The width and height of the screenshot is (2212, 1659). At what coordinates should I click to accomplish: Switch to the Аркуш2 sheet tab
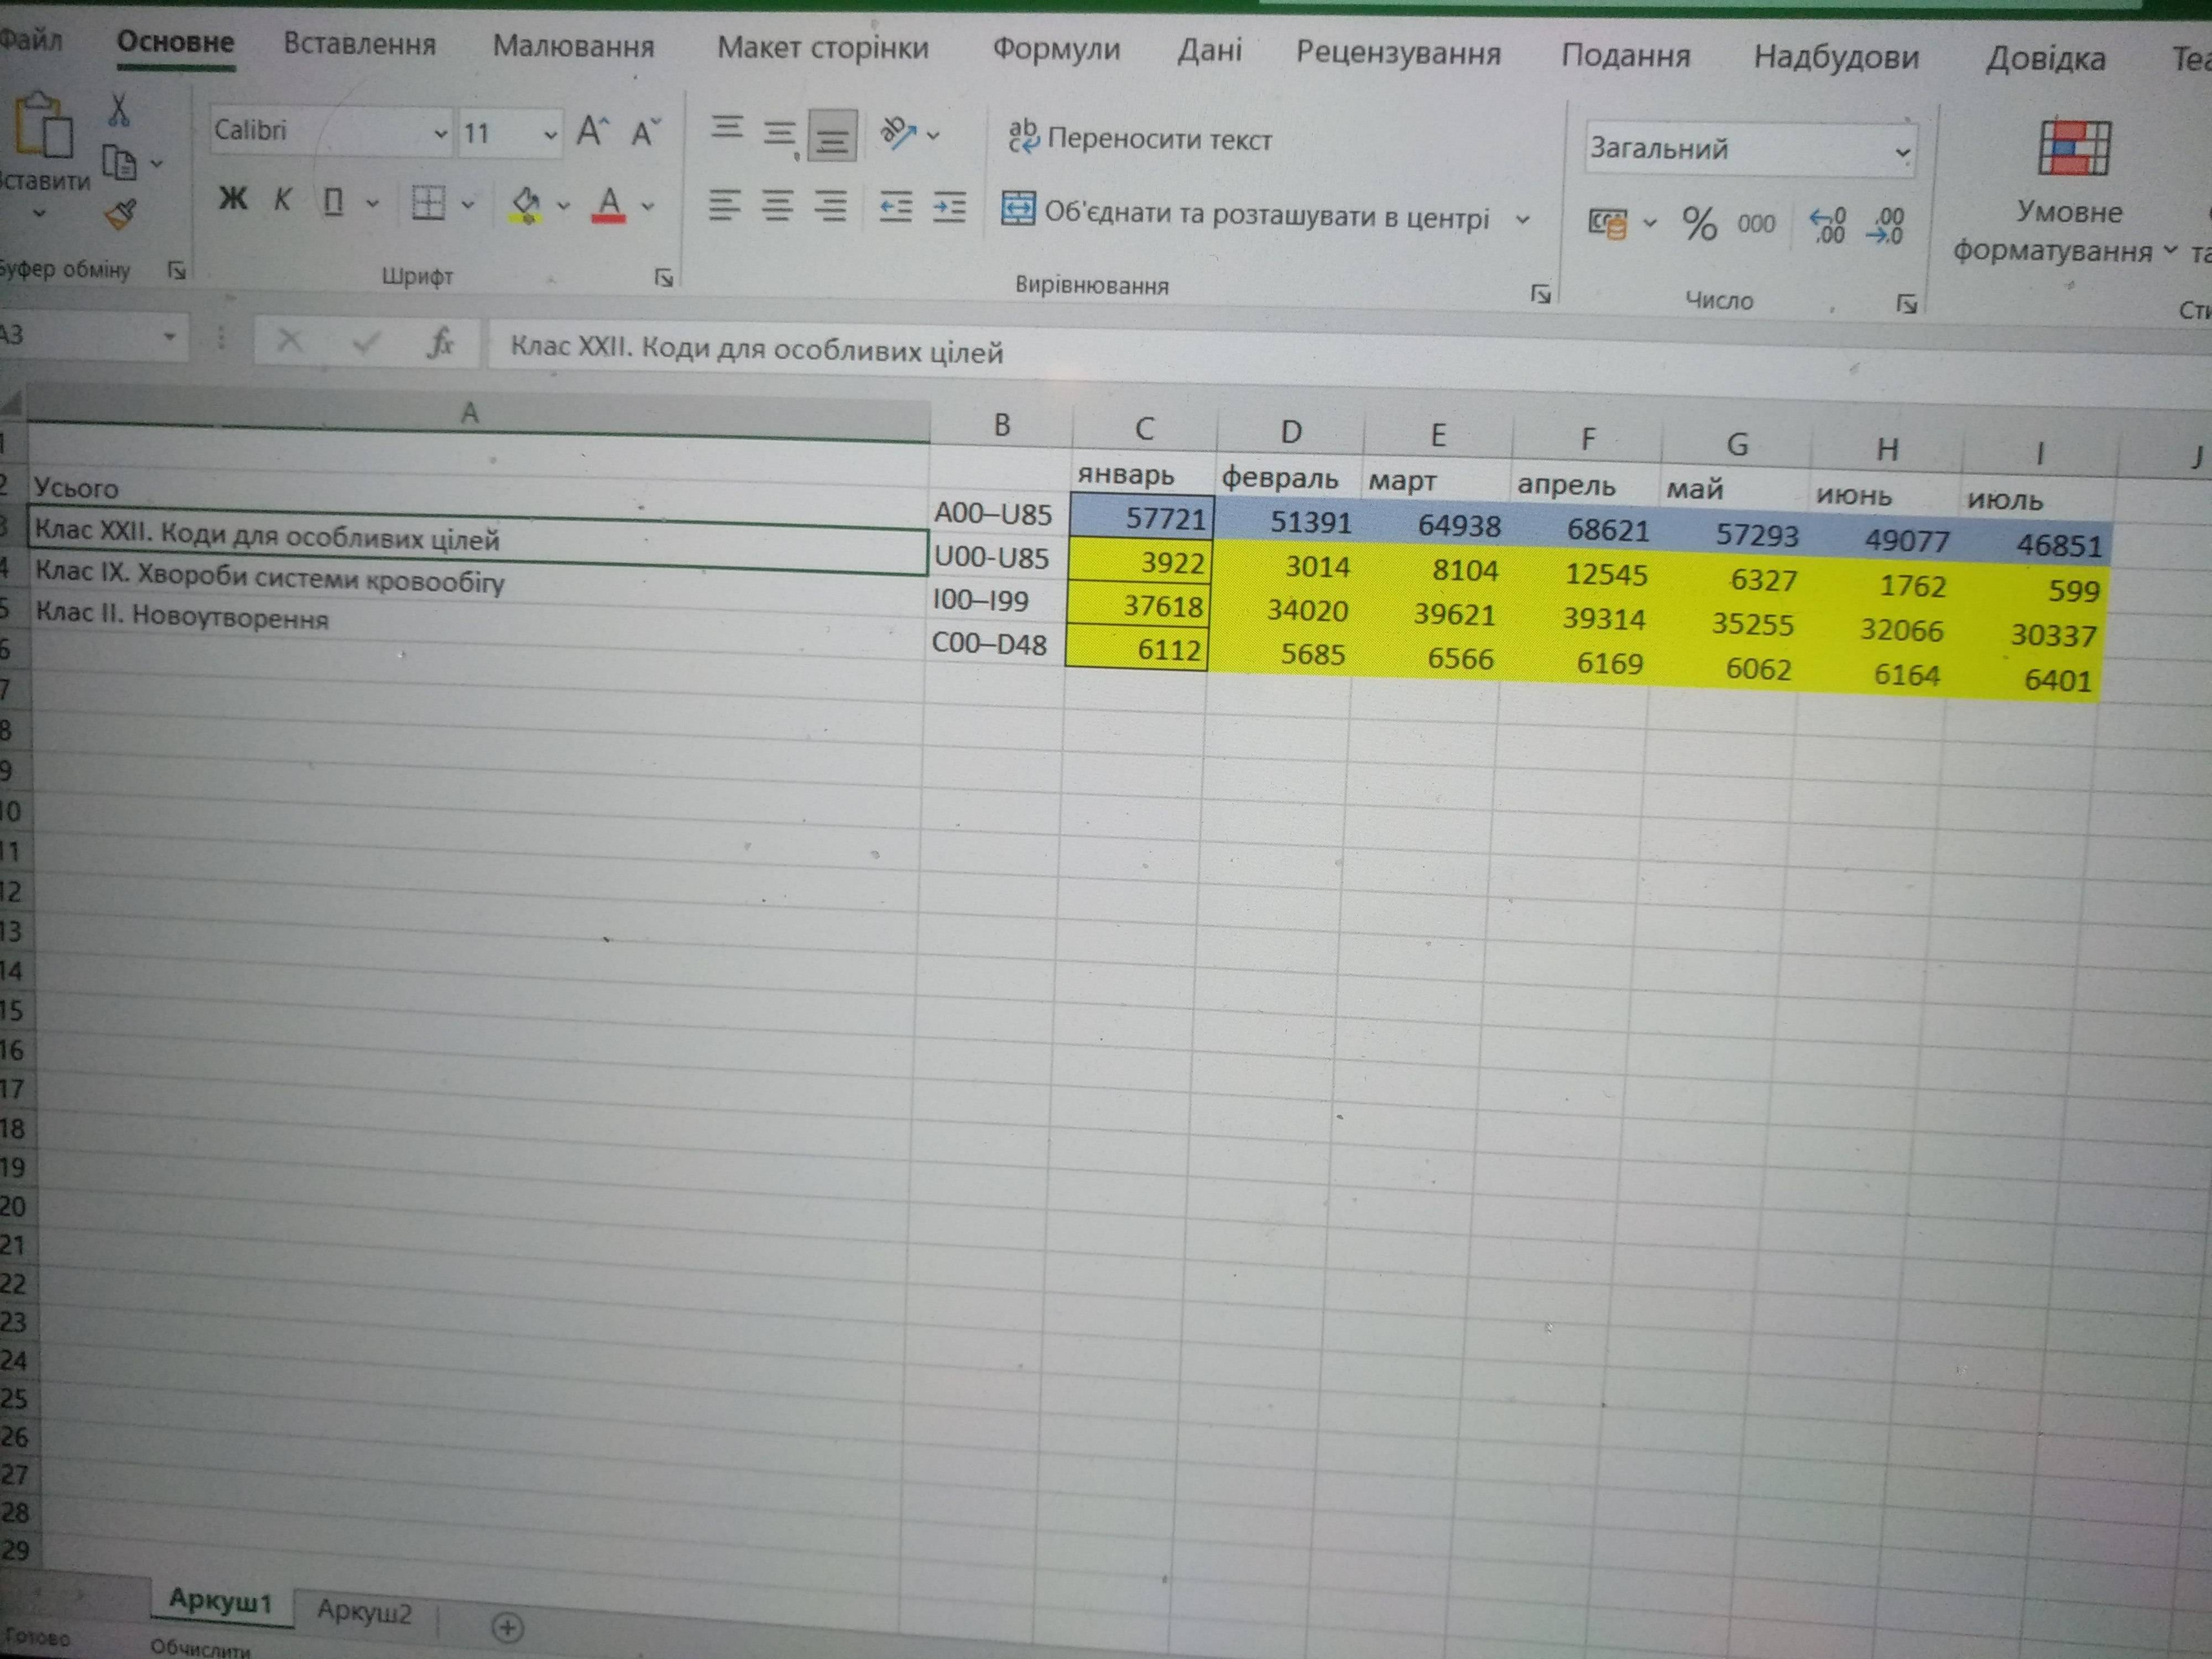(x=364, y=1611)
